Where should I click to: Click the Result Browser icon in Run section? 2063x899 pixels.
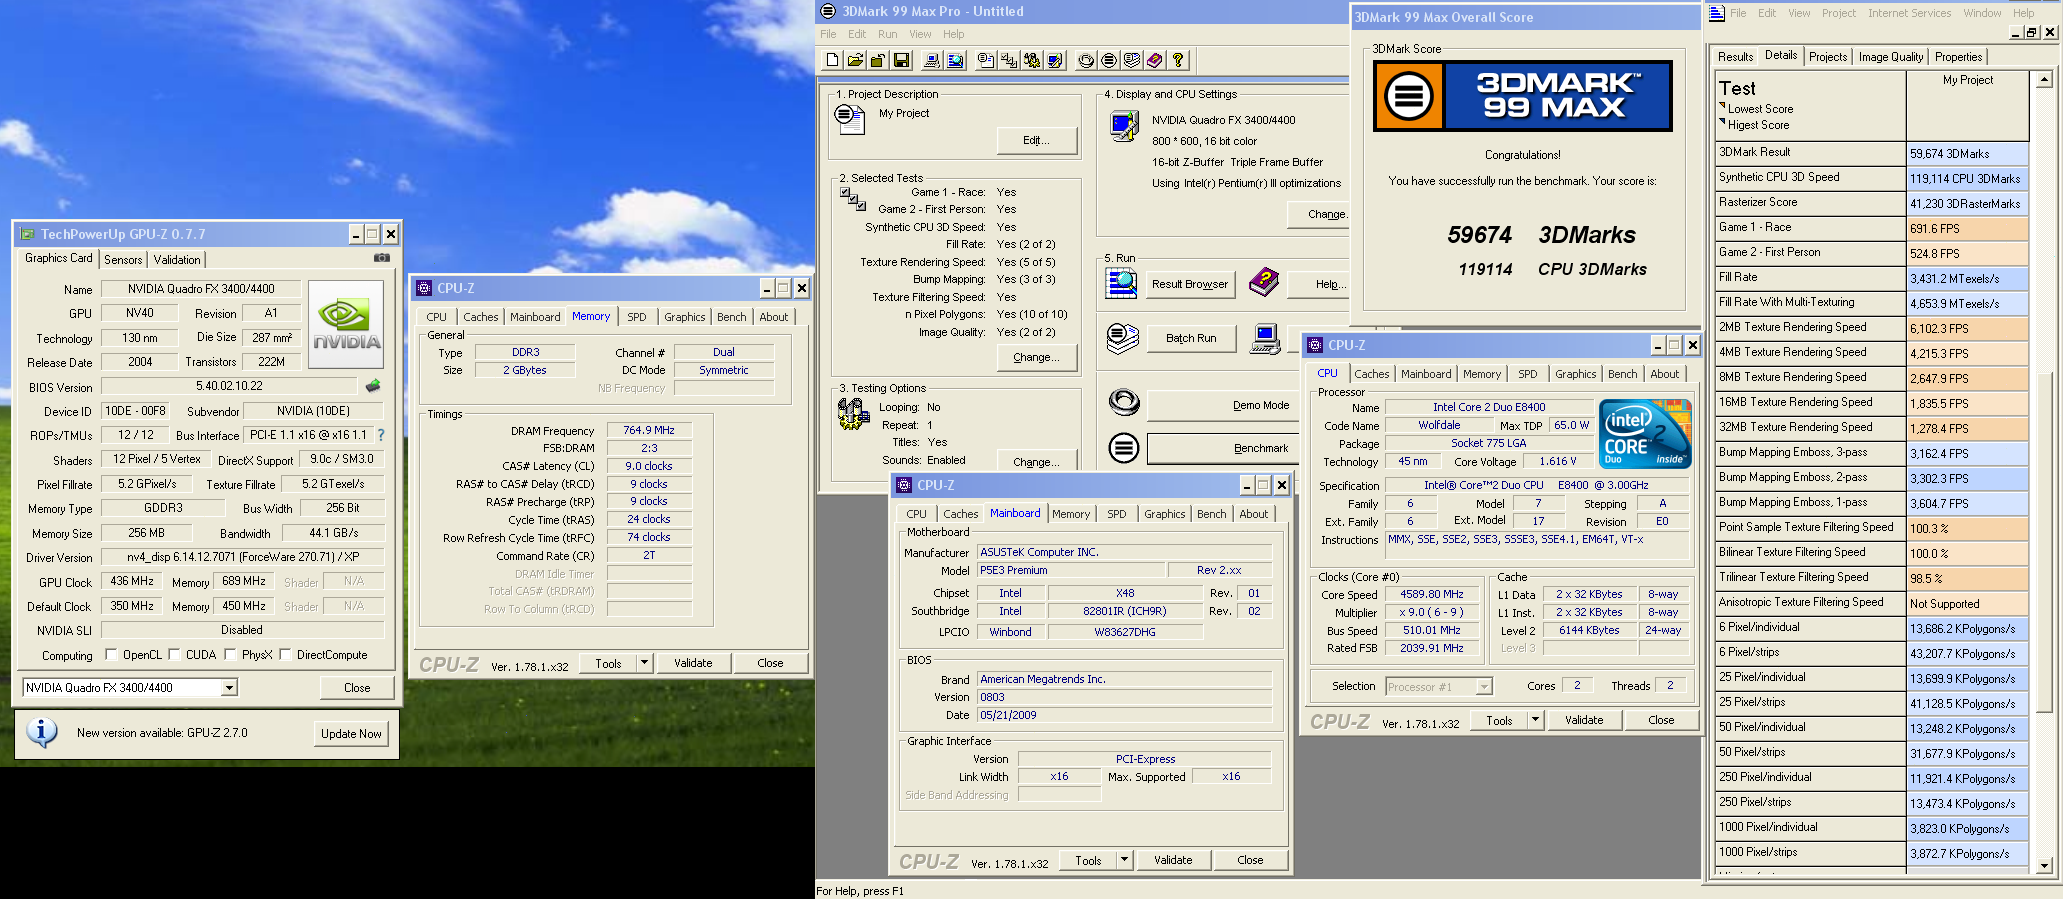point(1121,283)
